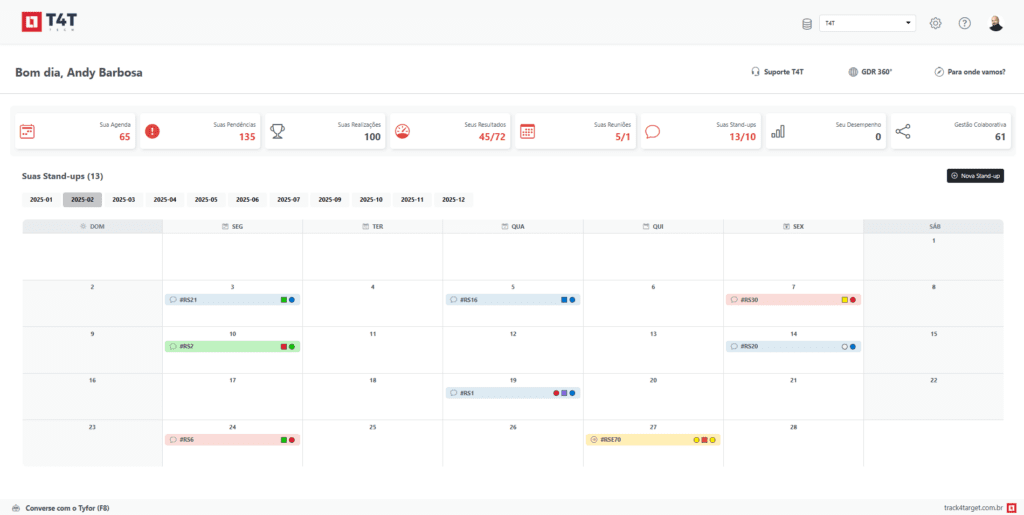
Task: Click the help question mark icon
Action: click(x=964, y=23)
